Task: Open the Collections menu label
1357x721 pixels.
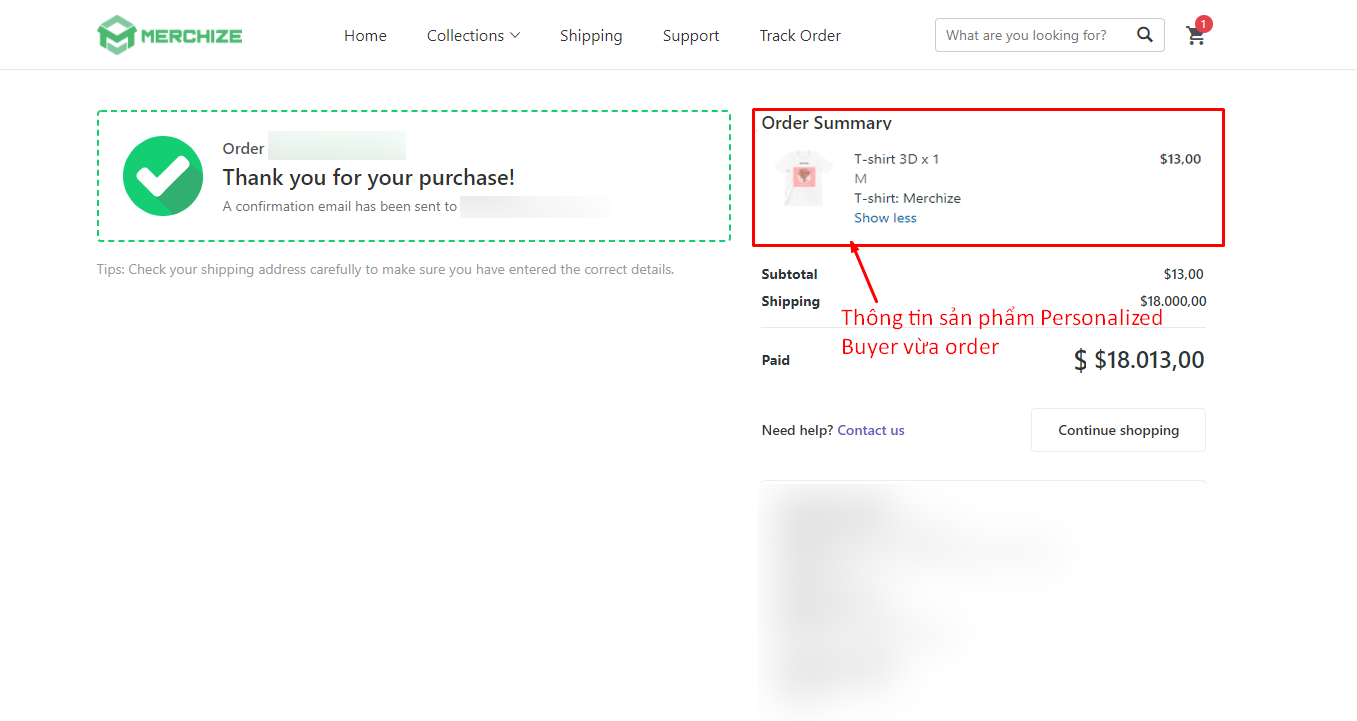Action: [465, 35]
